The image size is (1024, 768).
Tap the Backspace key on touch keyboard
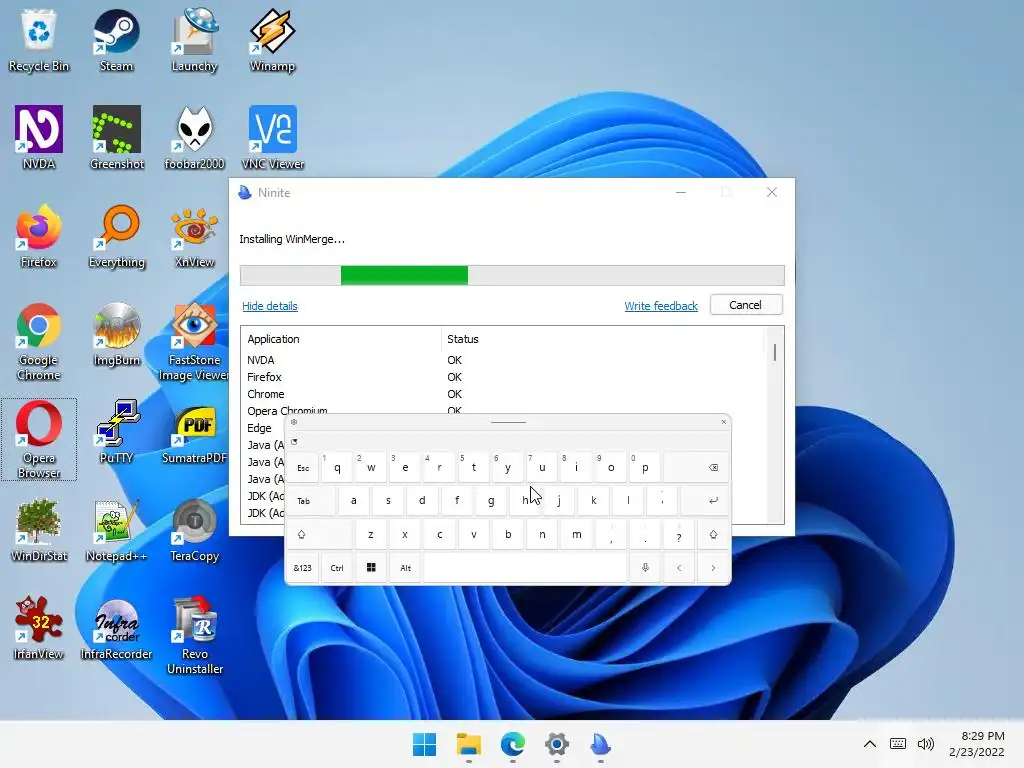[696, 468]
